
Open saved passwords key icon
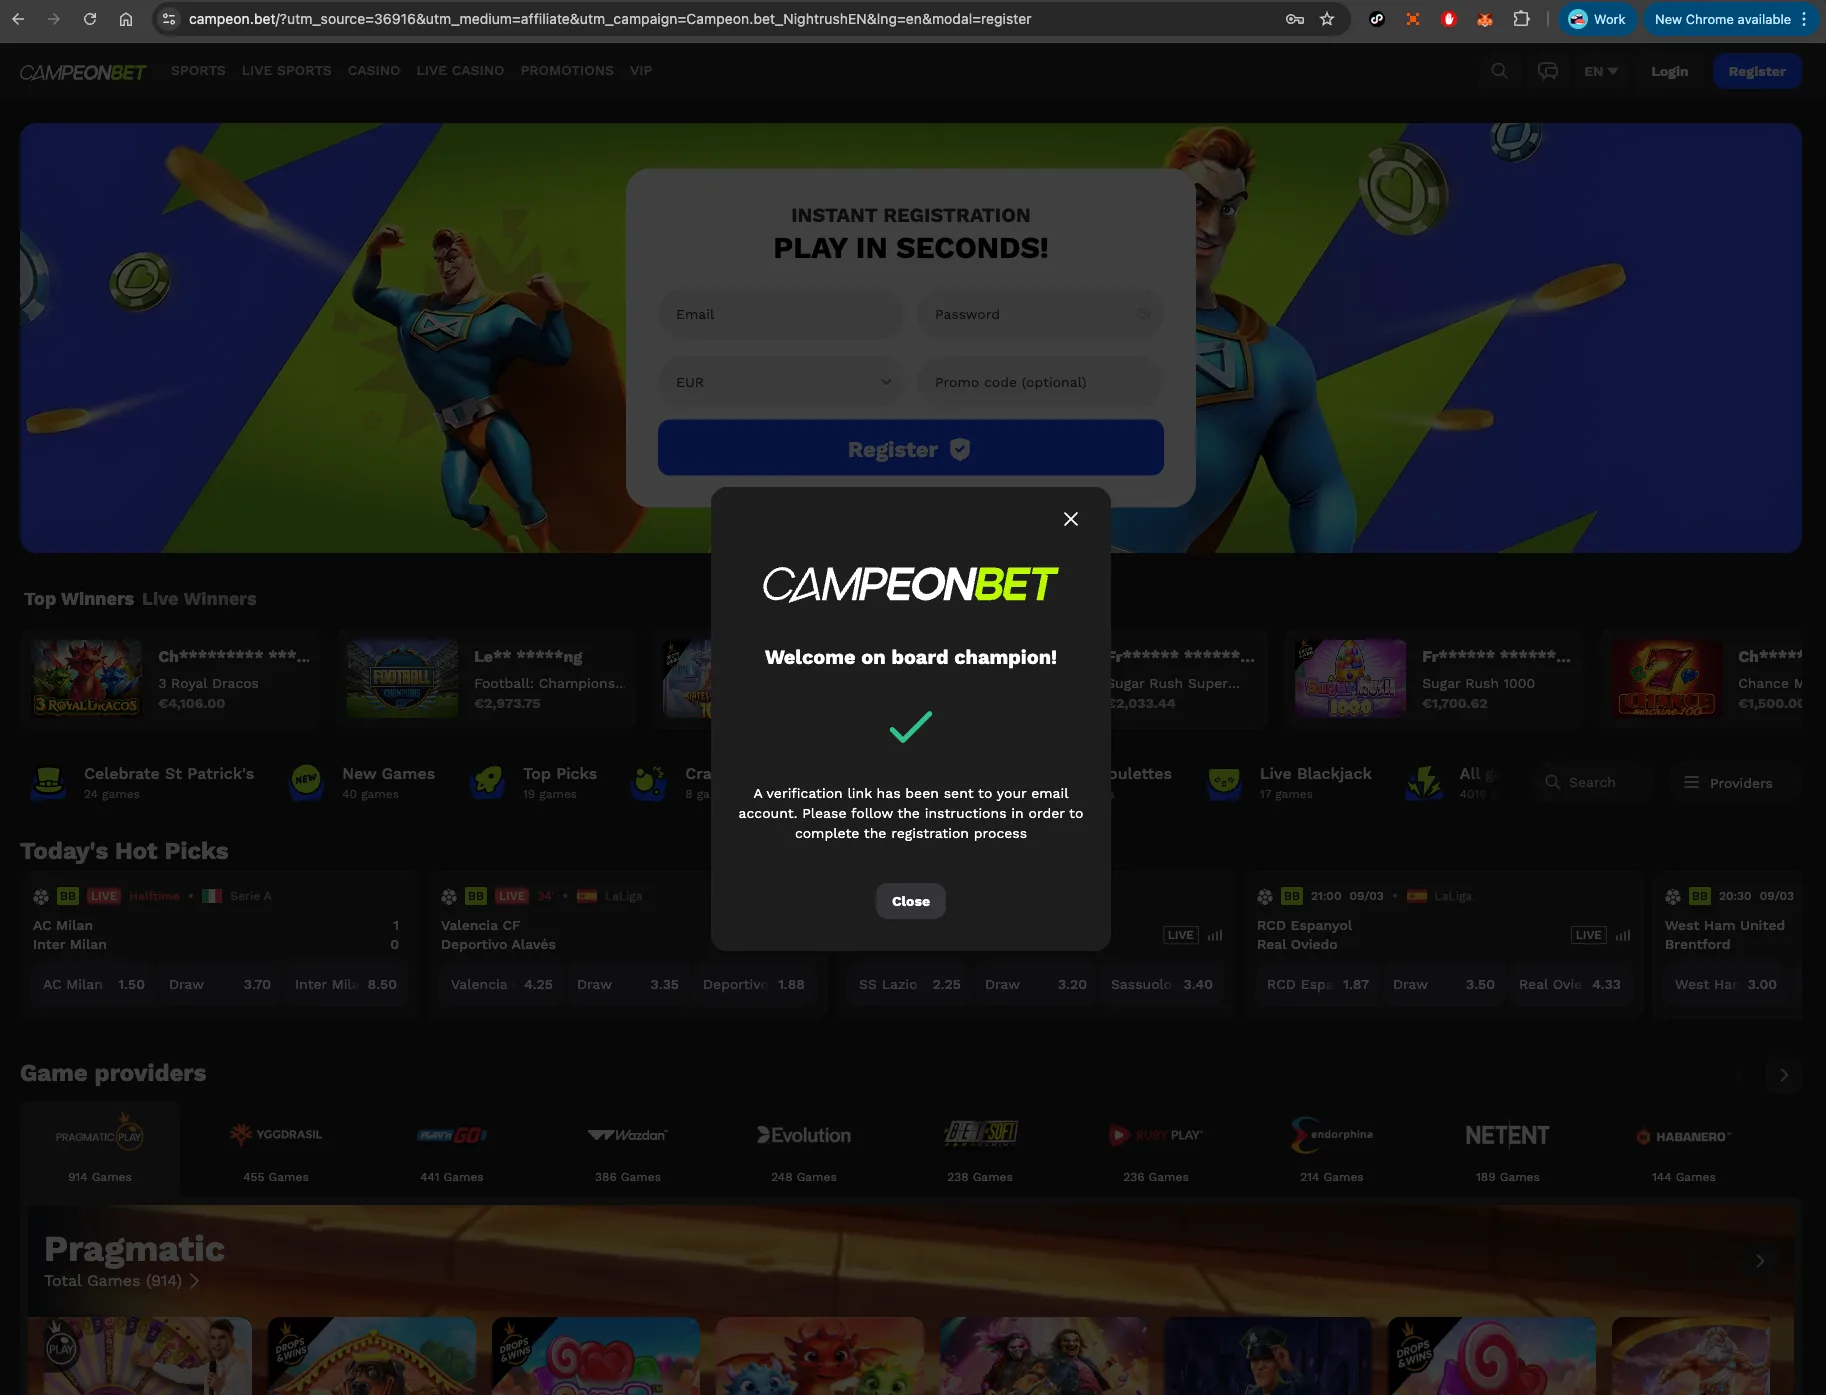[1295, 19]
